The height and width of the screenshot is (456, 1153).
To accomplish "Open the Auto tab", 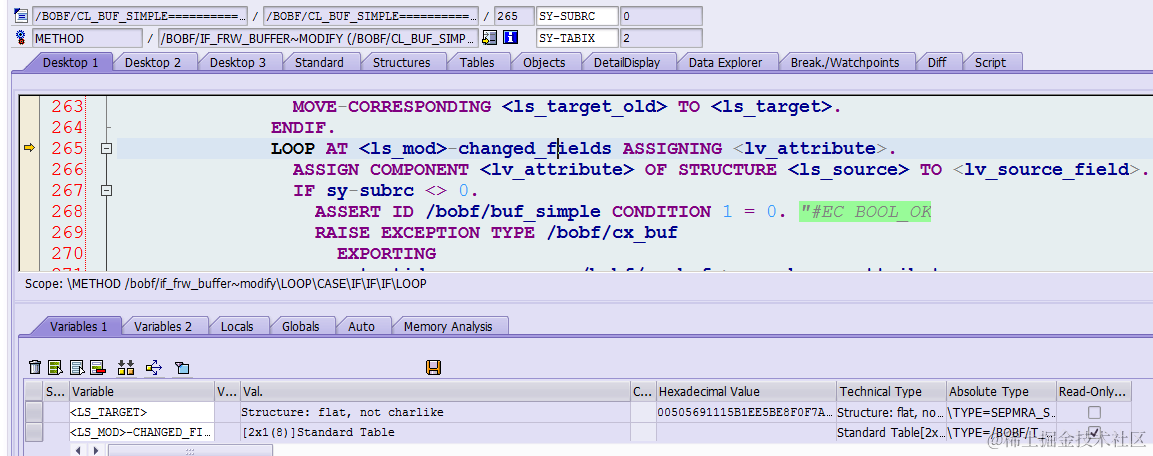I will [361, 326].
